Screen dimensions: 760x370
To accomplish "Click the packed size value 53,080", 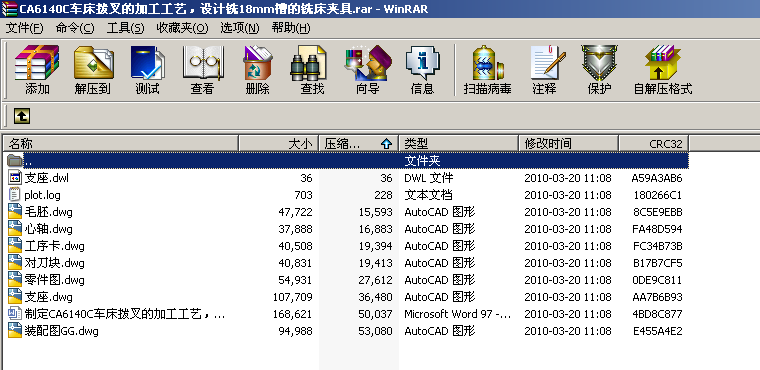I will click(x=375, y=331).
